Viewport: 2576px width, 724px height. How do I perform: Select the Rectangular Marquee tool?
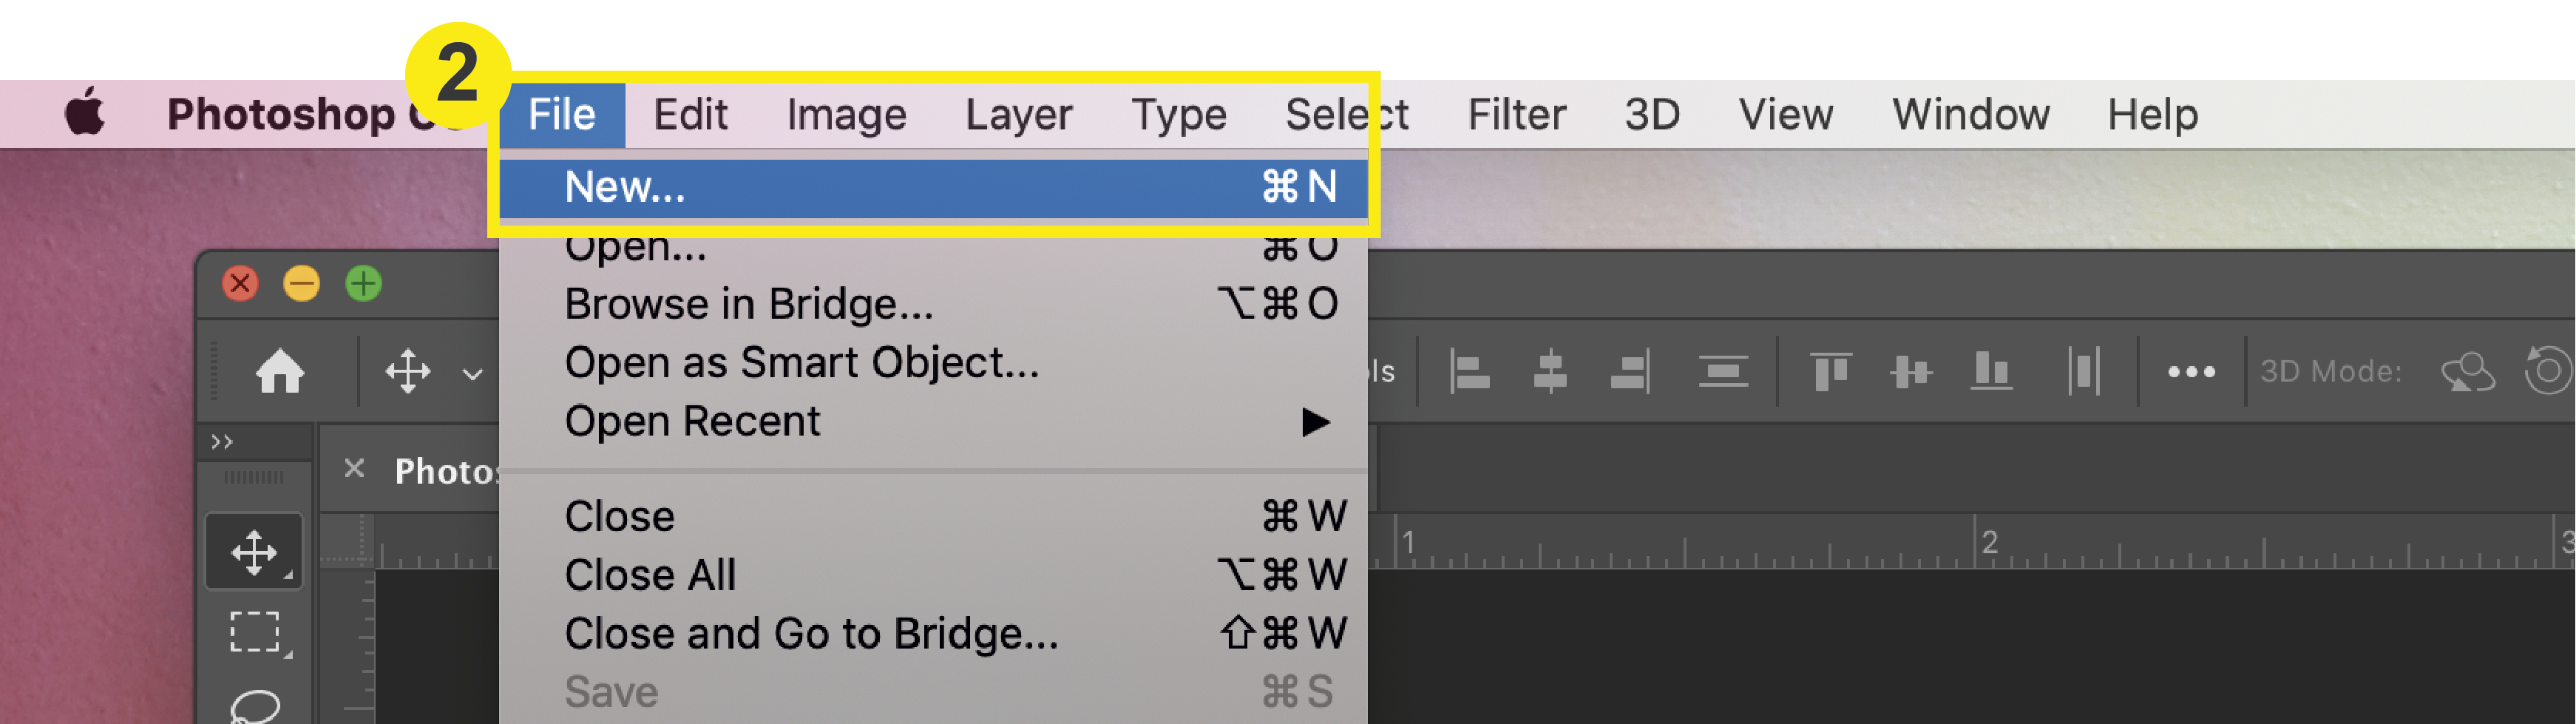[256, 632]
